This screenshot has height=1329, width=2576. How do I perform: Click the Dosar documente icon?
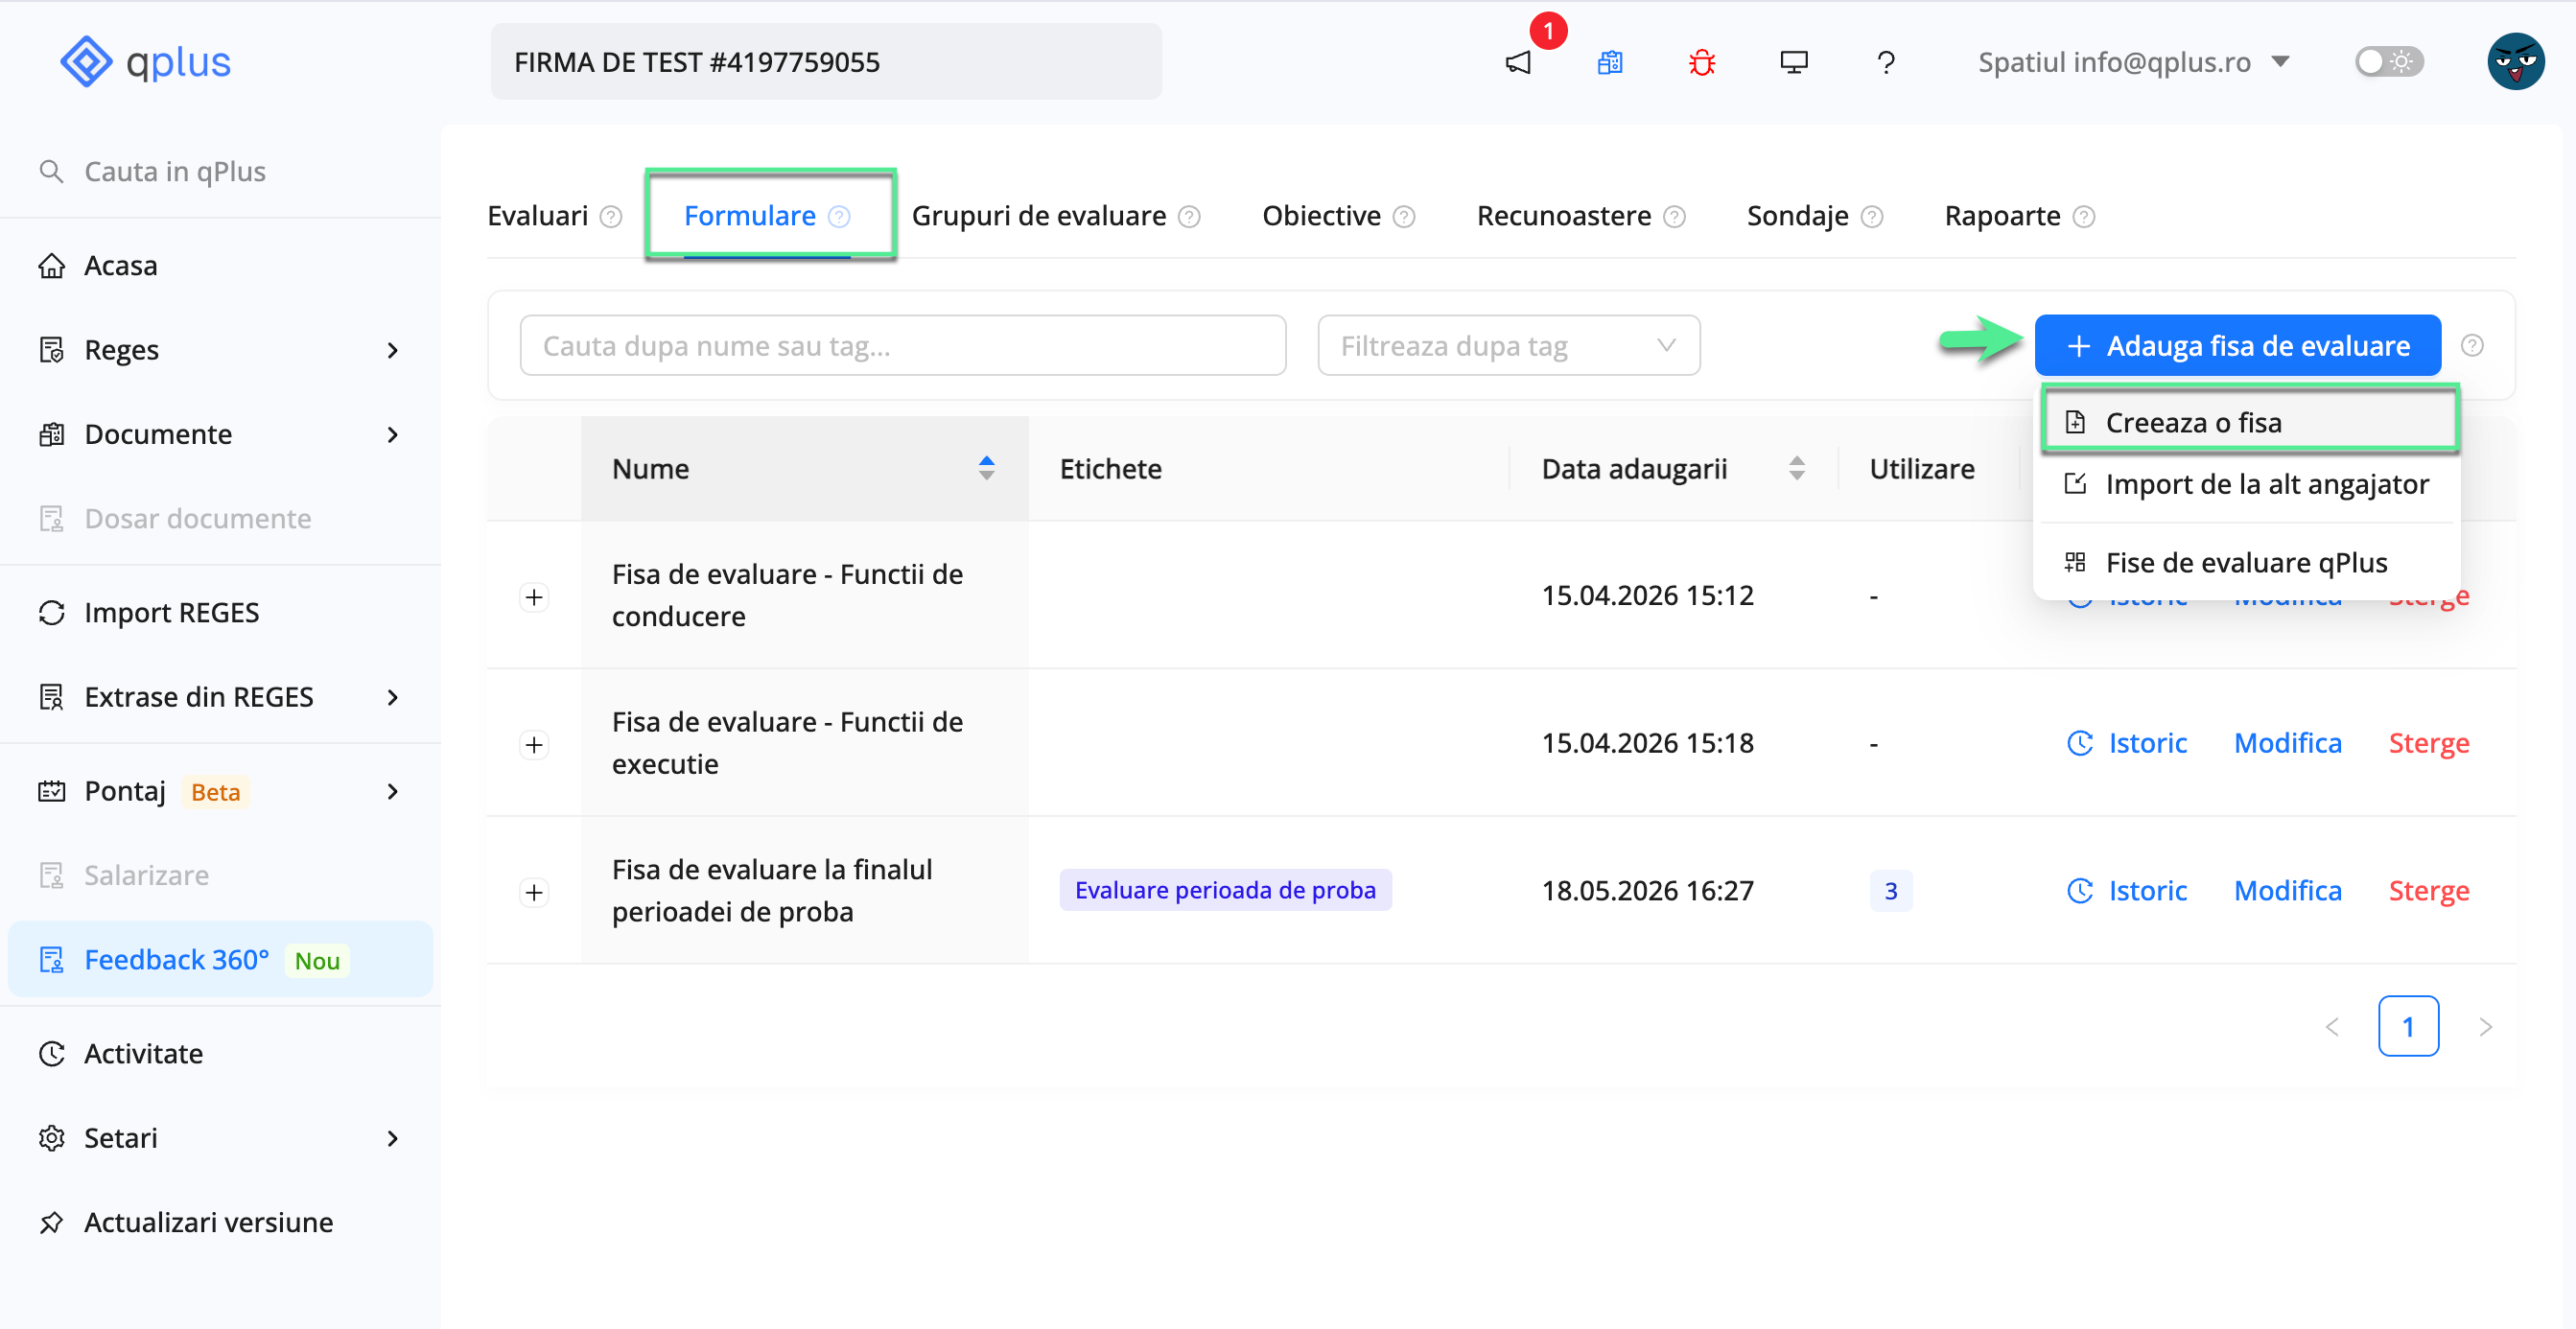[51, 519]
